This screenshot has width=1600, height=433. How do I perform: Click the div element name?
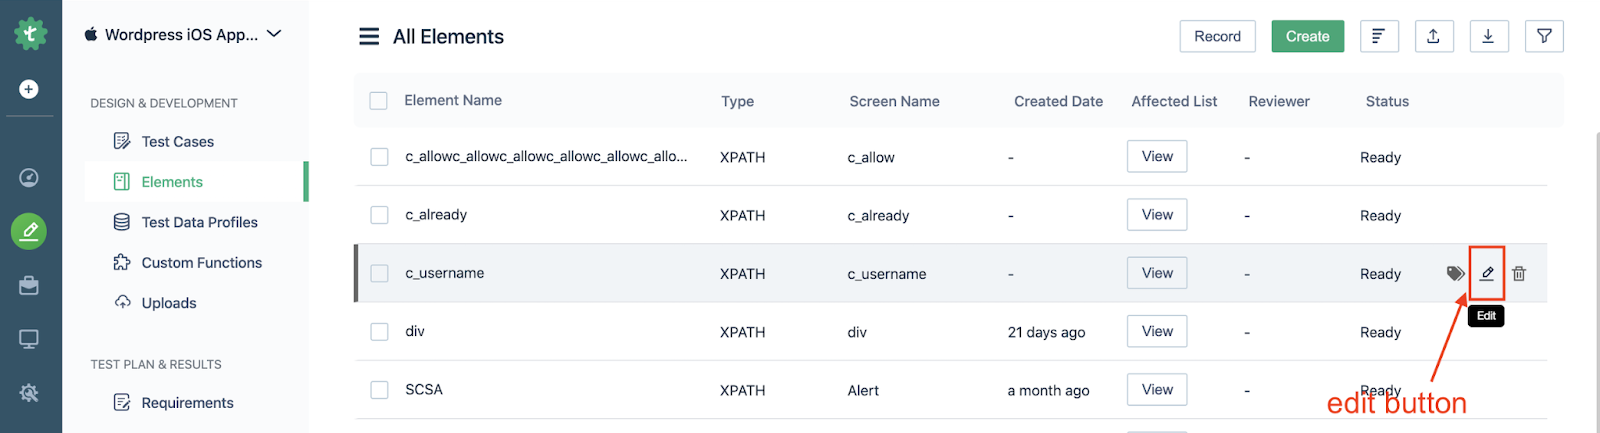pyautogui.click(x=415, y=331)
